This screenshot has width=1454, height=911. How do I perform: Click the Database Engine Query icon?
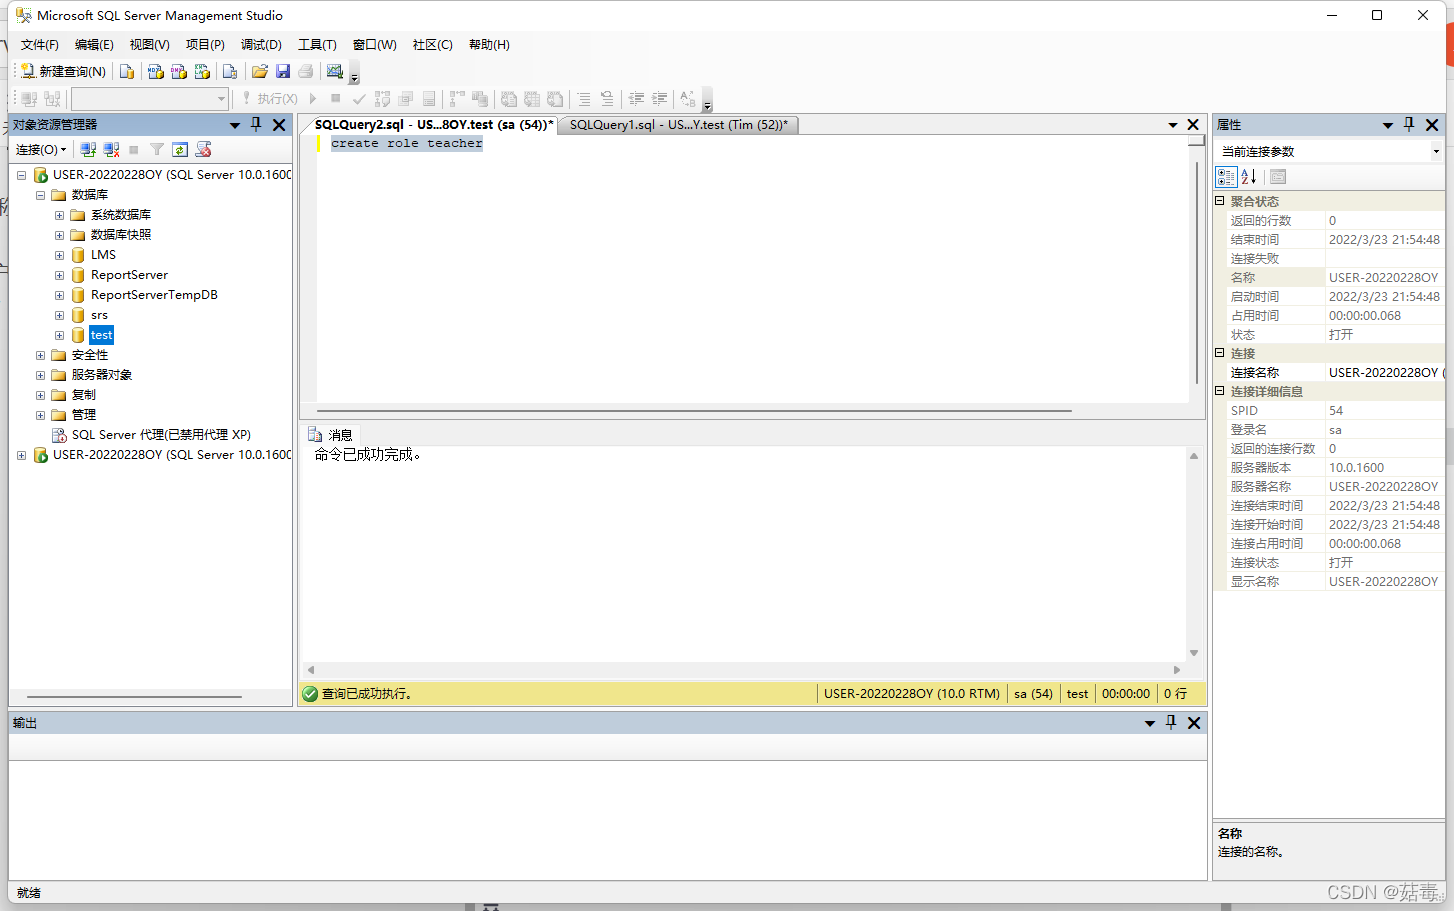tap(127, 71)
